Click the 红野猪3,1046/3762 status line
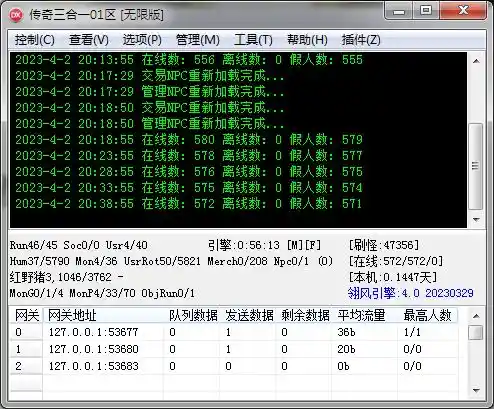Screen dimensions: 494x409 (x=67, y=277)
